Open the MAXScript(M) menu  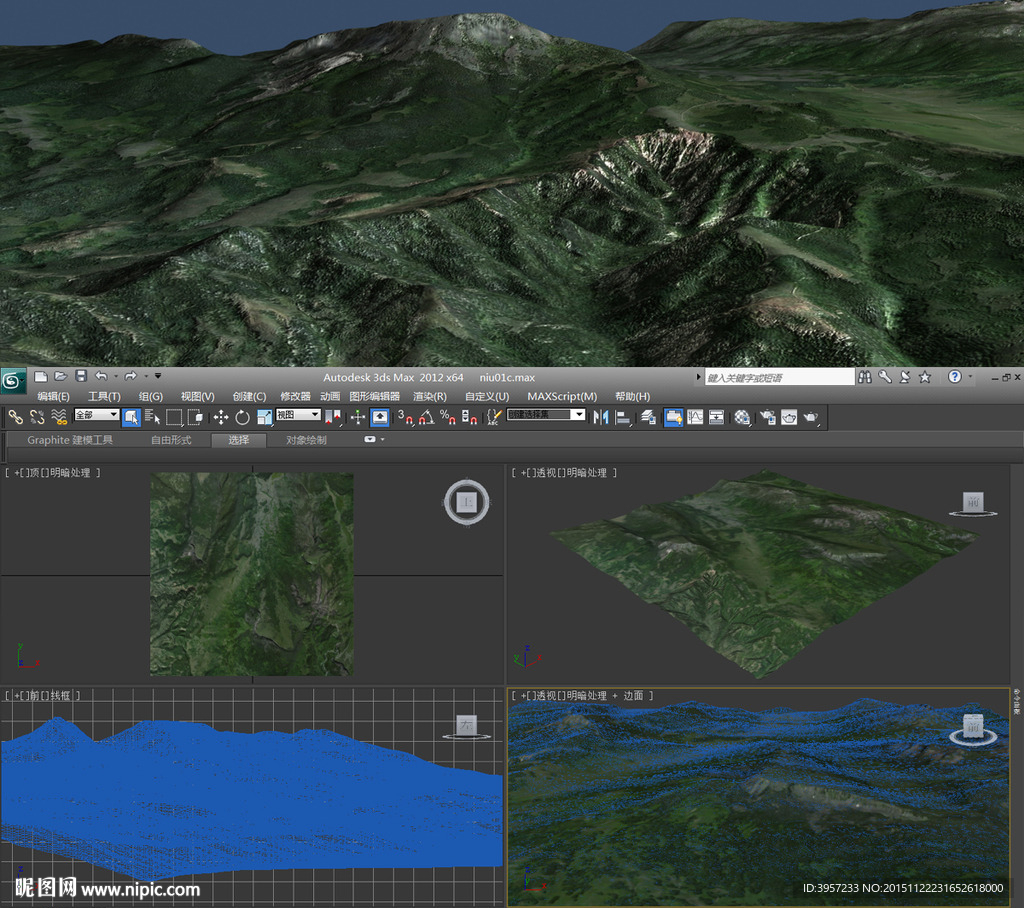click(562, 397)
